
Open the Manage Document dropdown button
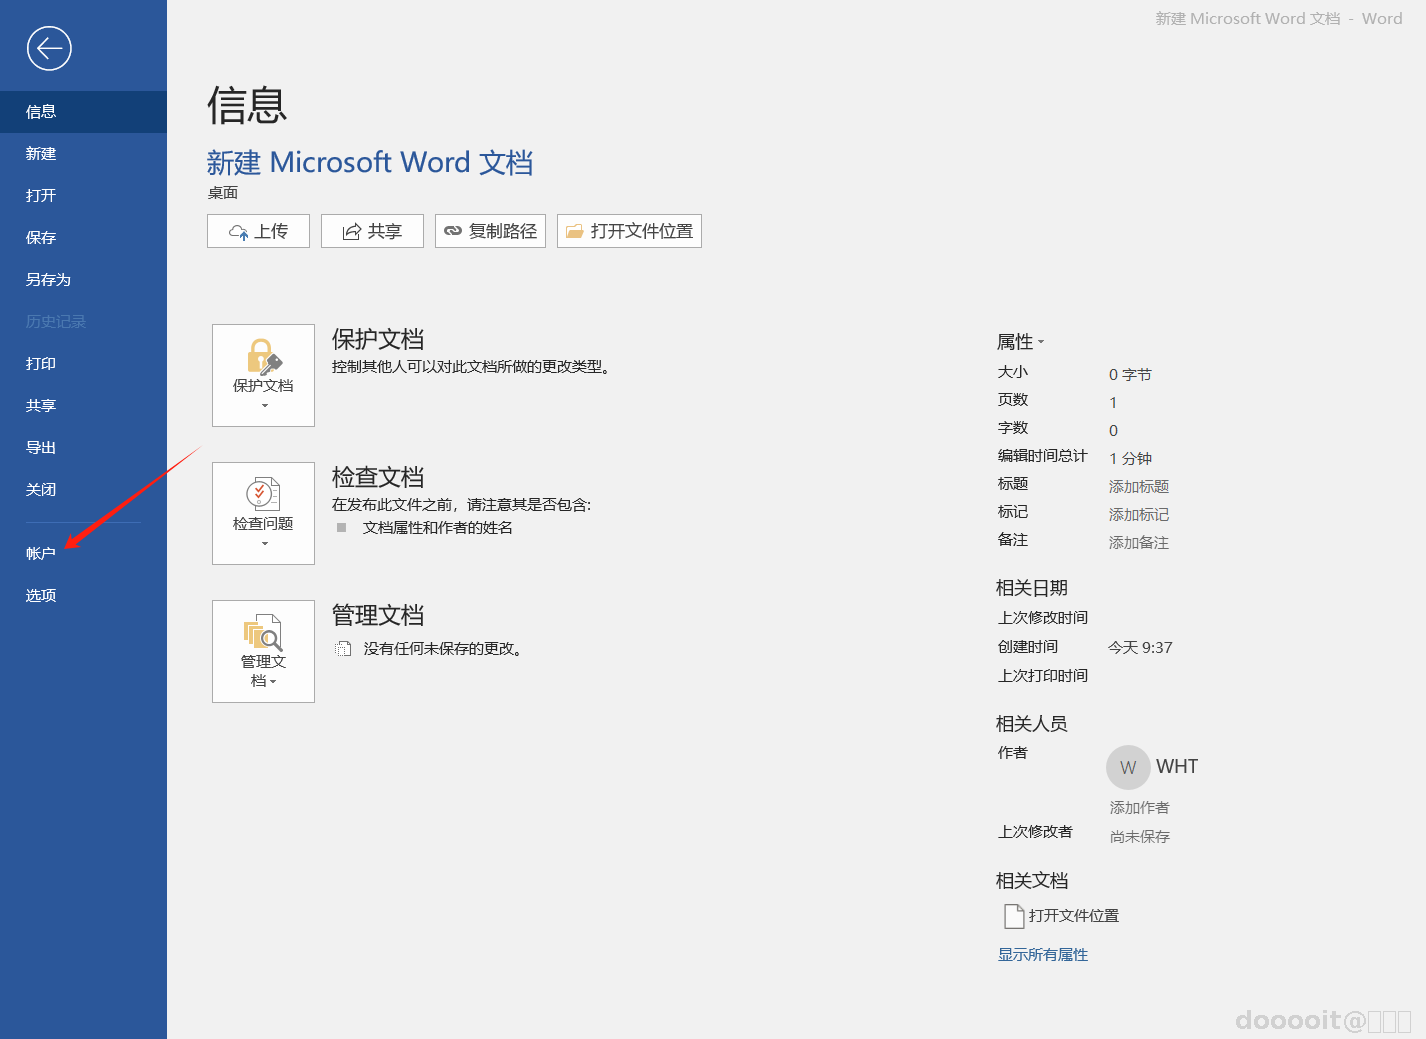(263, 651)
